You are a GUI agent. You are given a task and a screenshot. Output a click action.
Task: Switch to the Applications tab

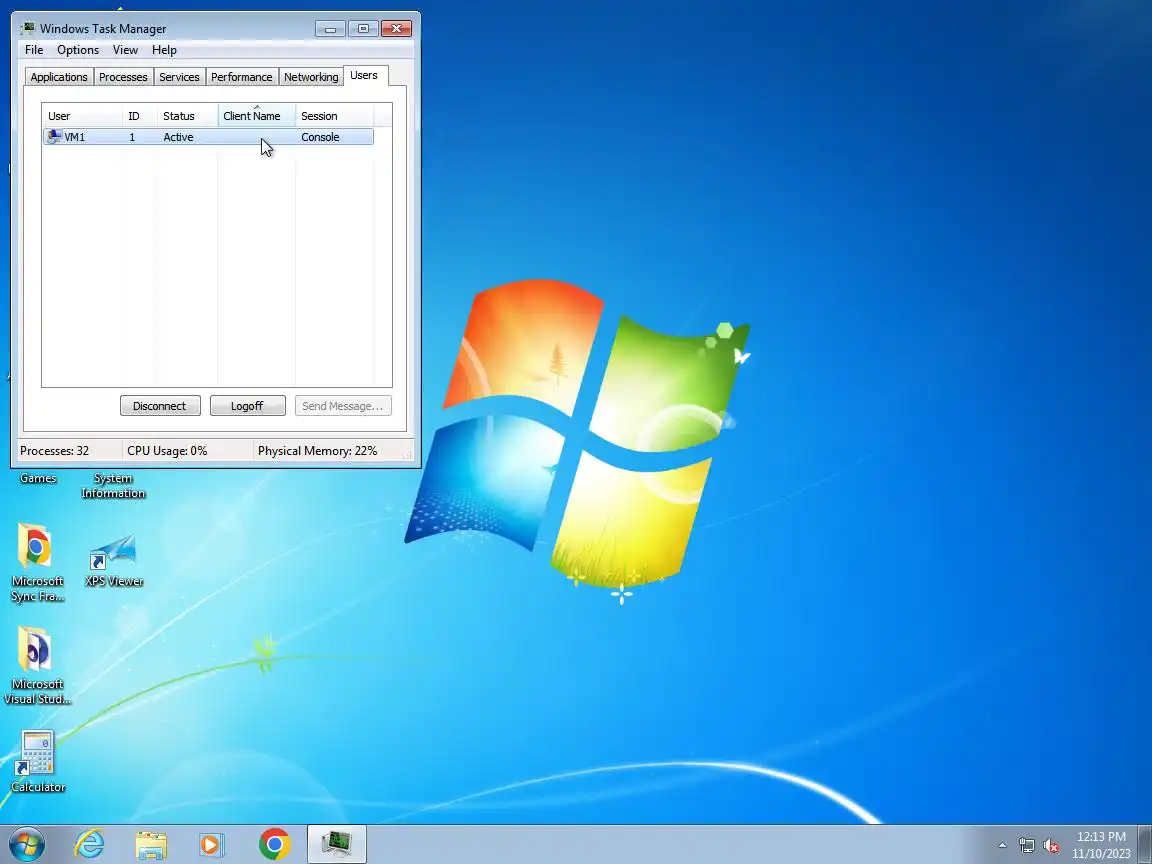point(59,77)
